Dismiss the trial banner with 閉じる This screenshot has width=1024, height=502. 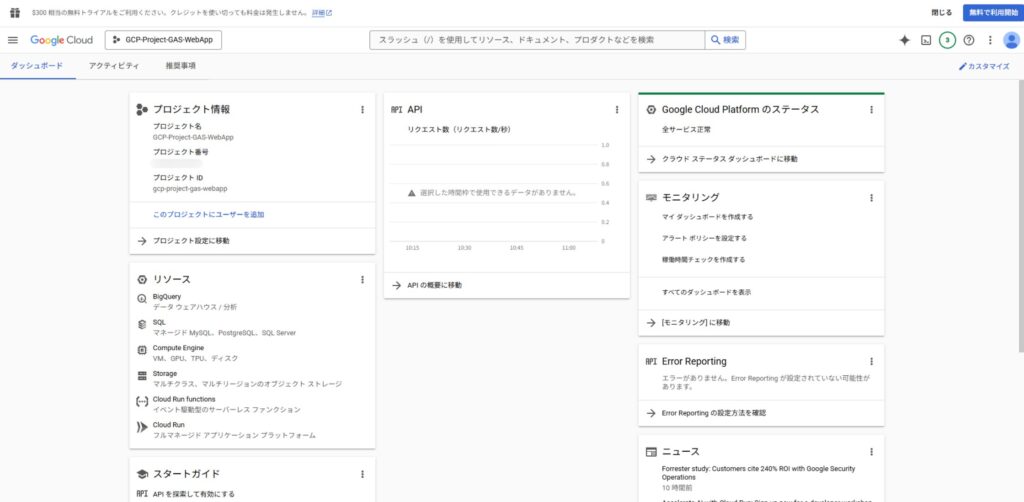tap(941, 12)
